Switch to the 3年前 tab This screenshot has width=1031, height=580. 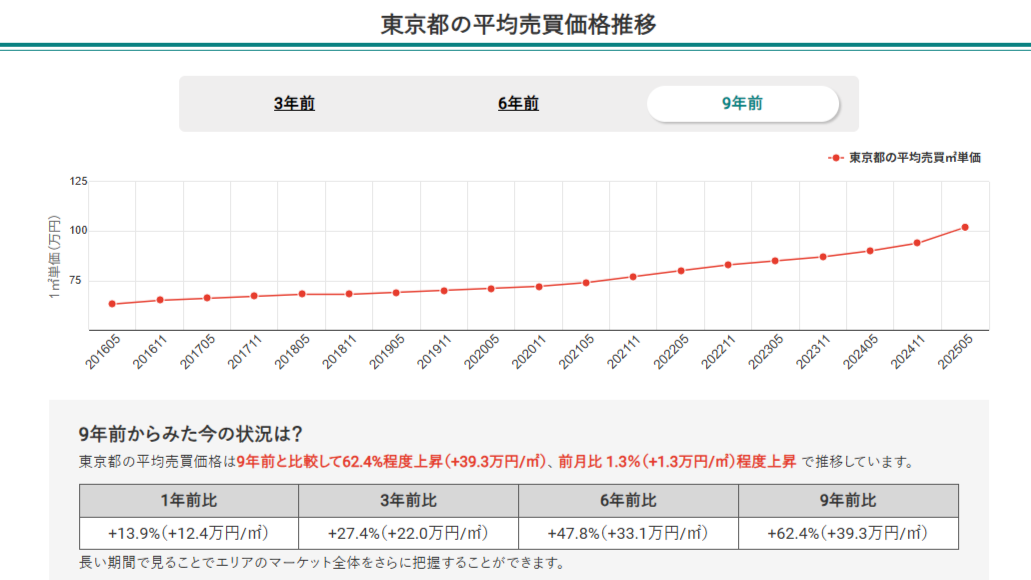click(x=294, y=103)
